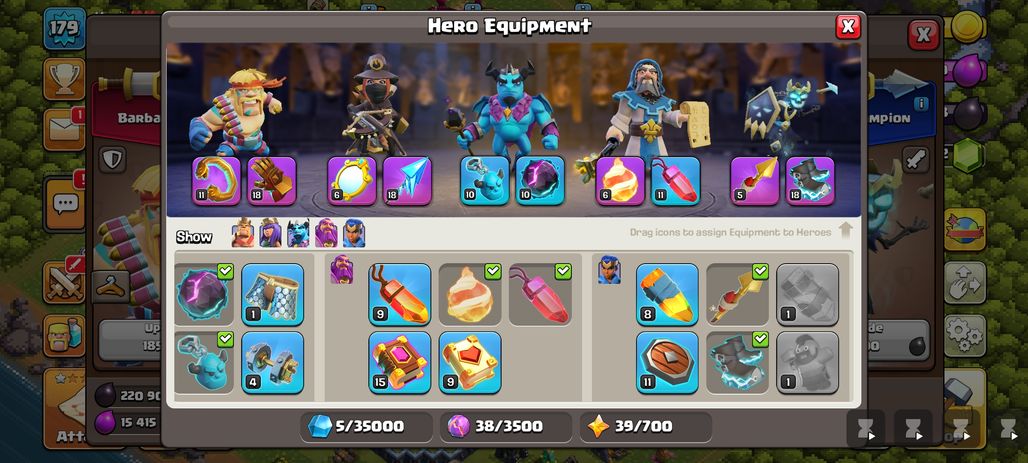This screenshot has height=463, width=1028.
Task: Click the Shiny Ore 5/35000 counter
Action: [366, 427]
